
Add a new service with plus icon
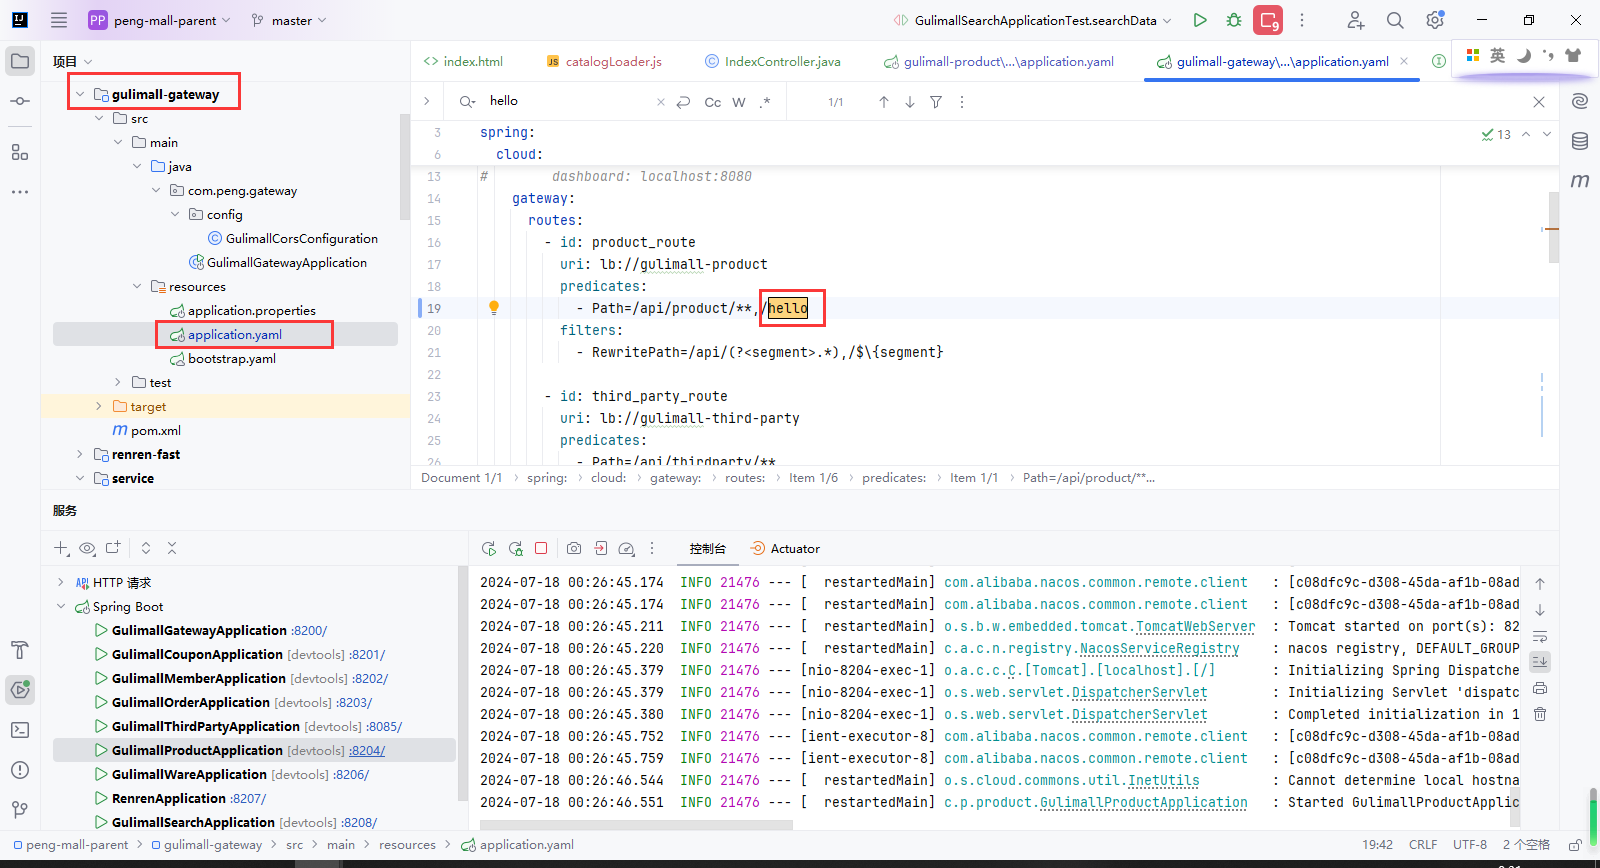point(61,548)
